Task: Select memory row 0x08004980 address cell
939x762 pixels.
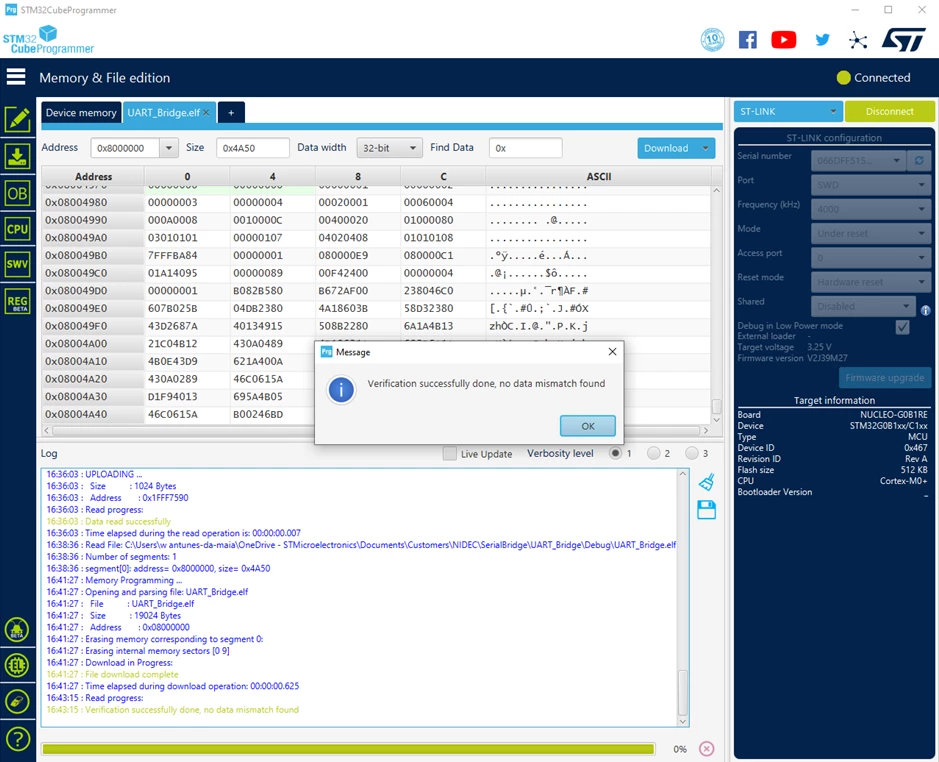Action: coord(93,202)
